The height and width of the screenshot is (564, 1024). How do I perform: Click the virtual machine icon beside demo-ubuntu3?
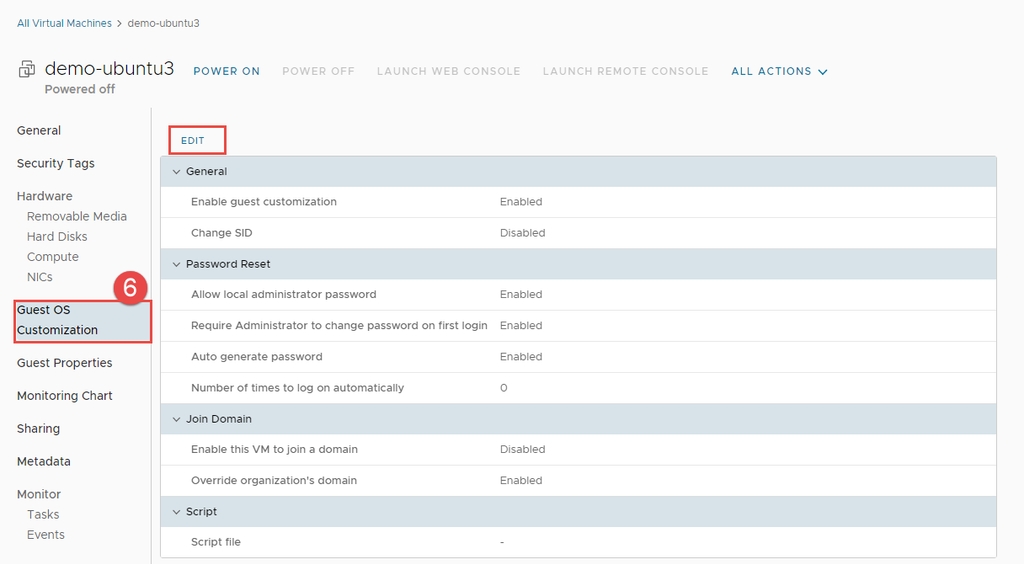pyautogui.click(x=27, y=70)
